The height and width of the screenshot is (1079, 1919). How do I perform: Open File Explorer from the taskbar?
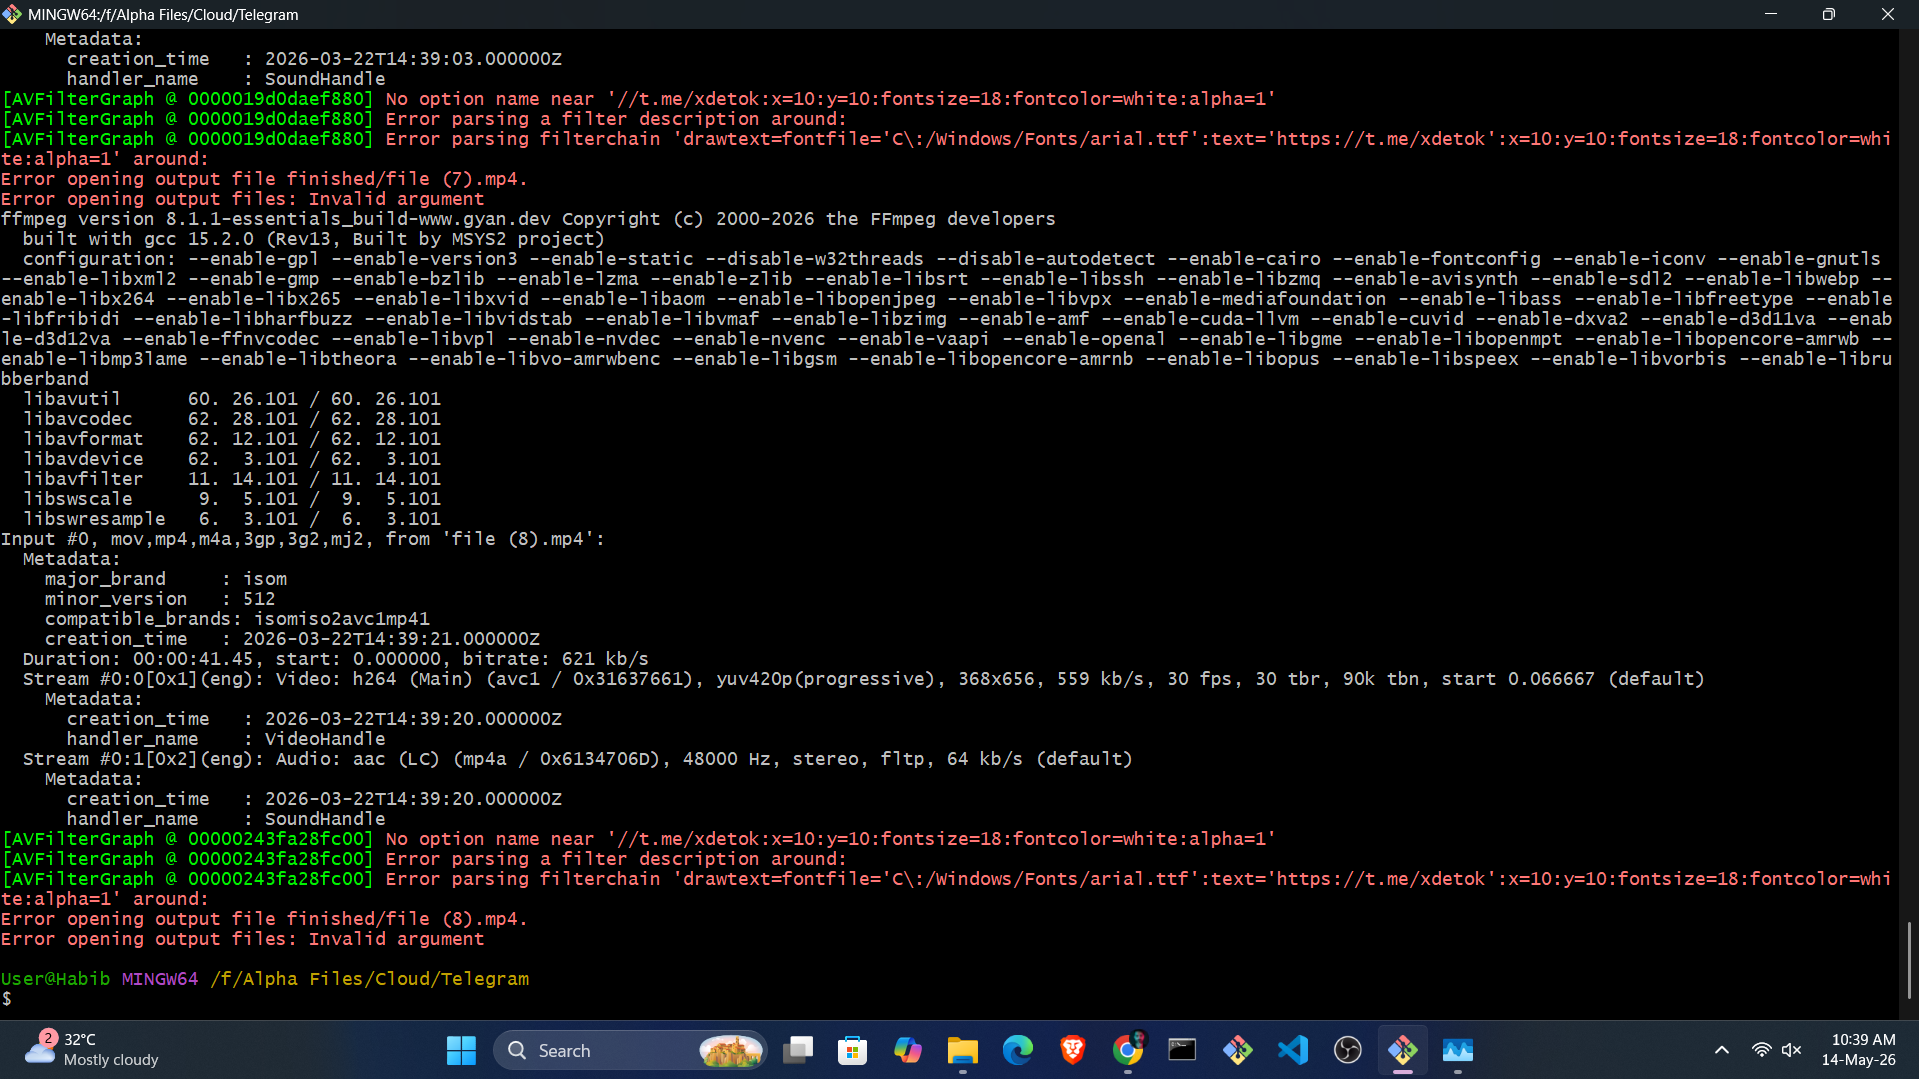962,1050
